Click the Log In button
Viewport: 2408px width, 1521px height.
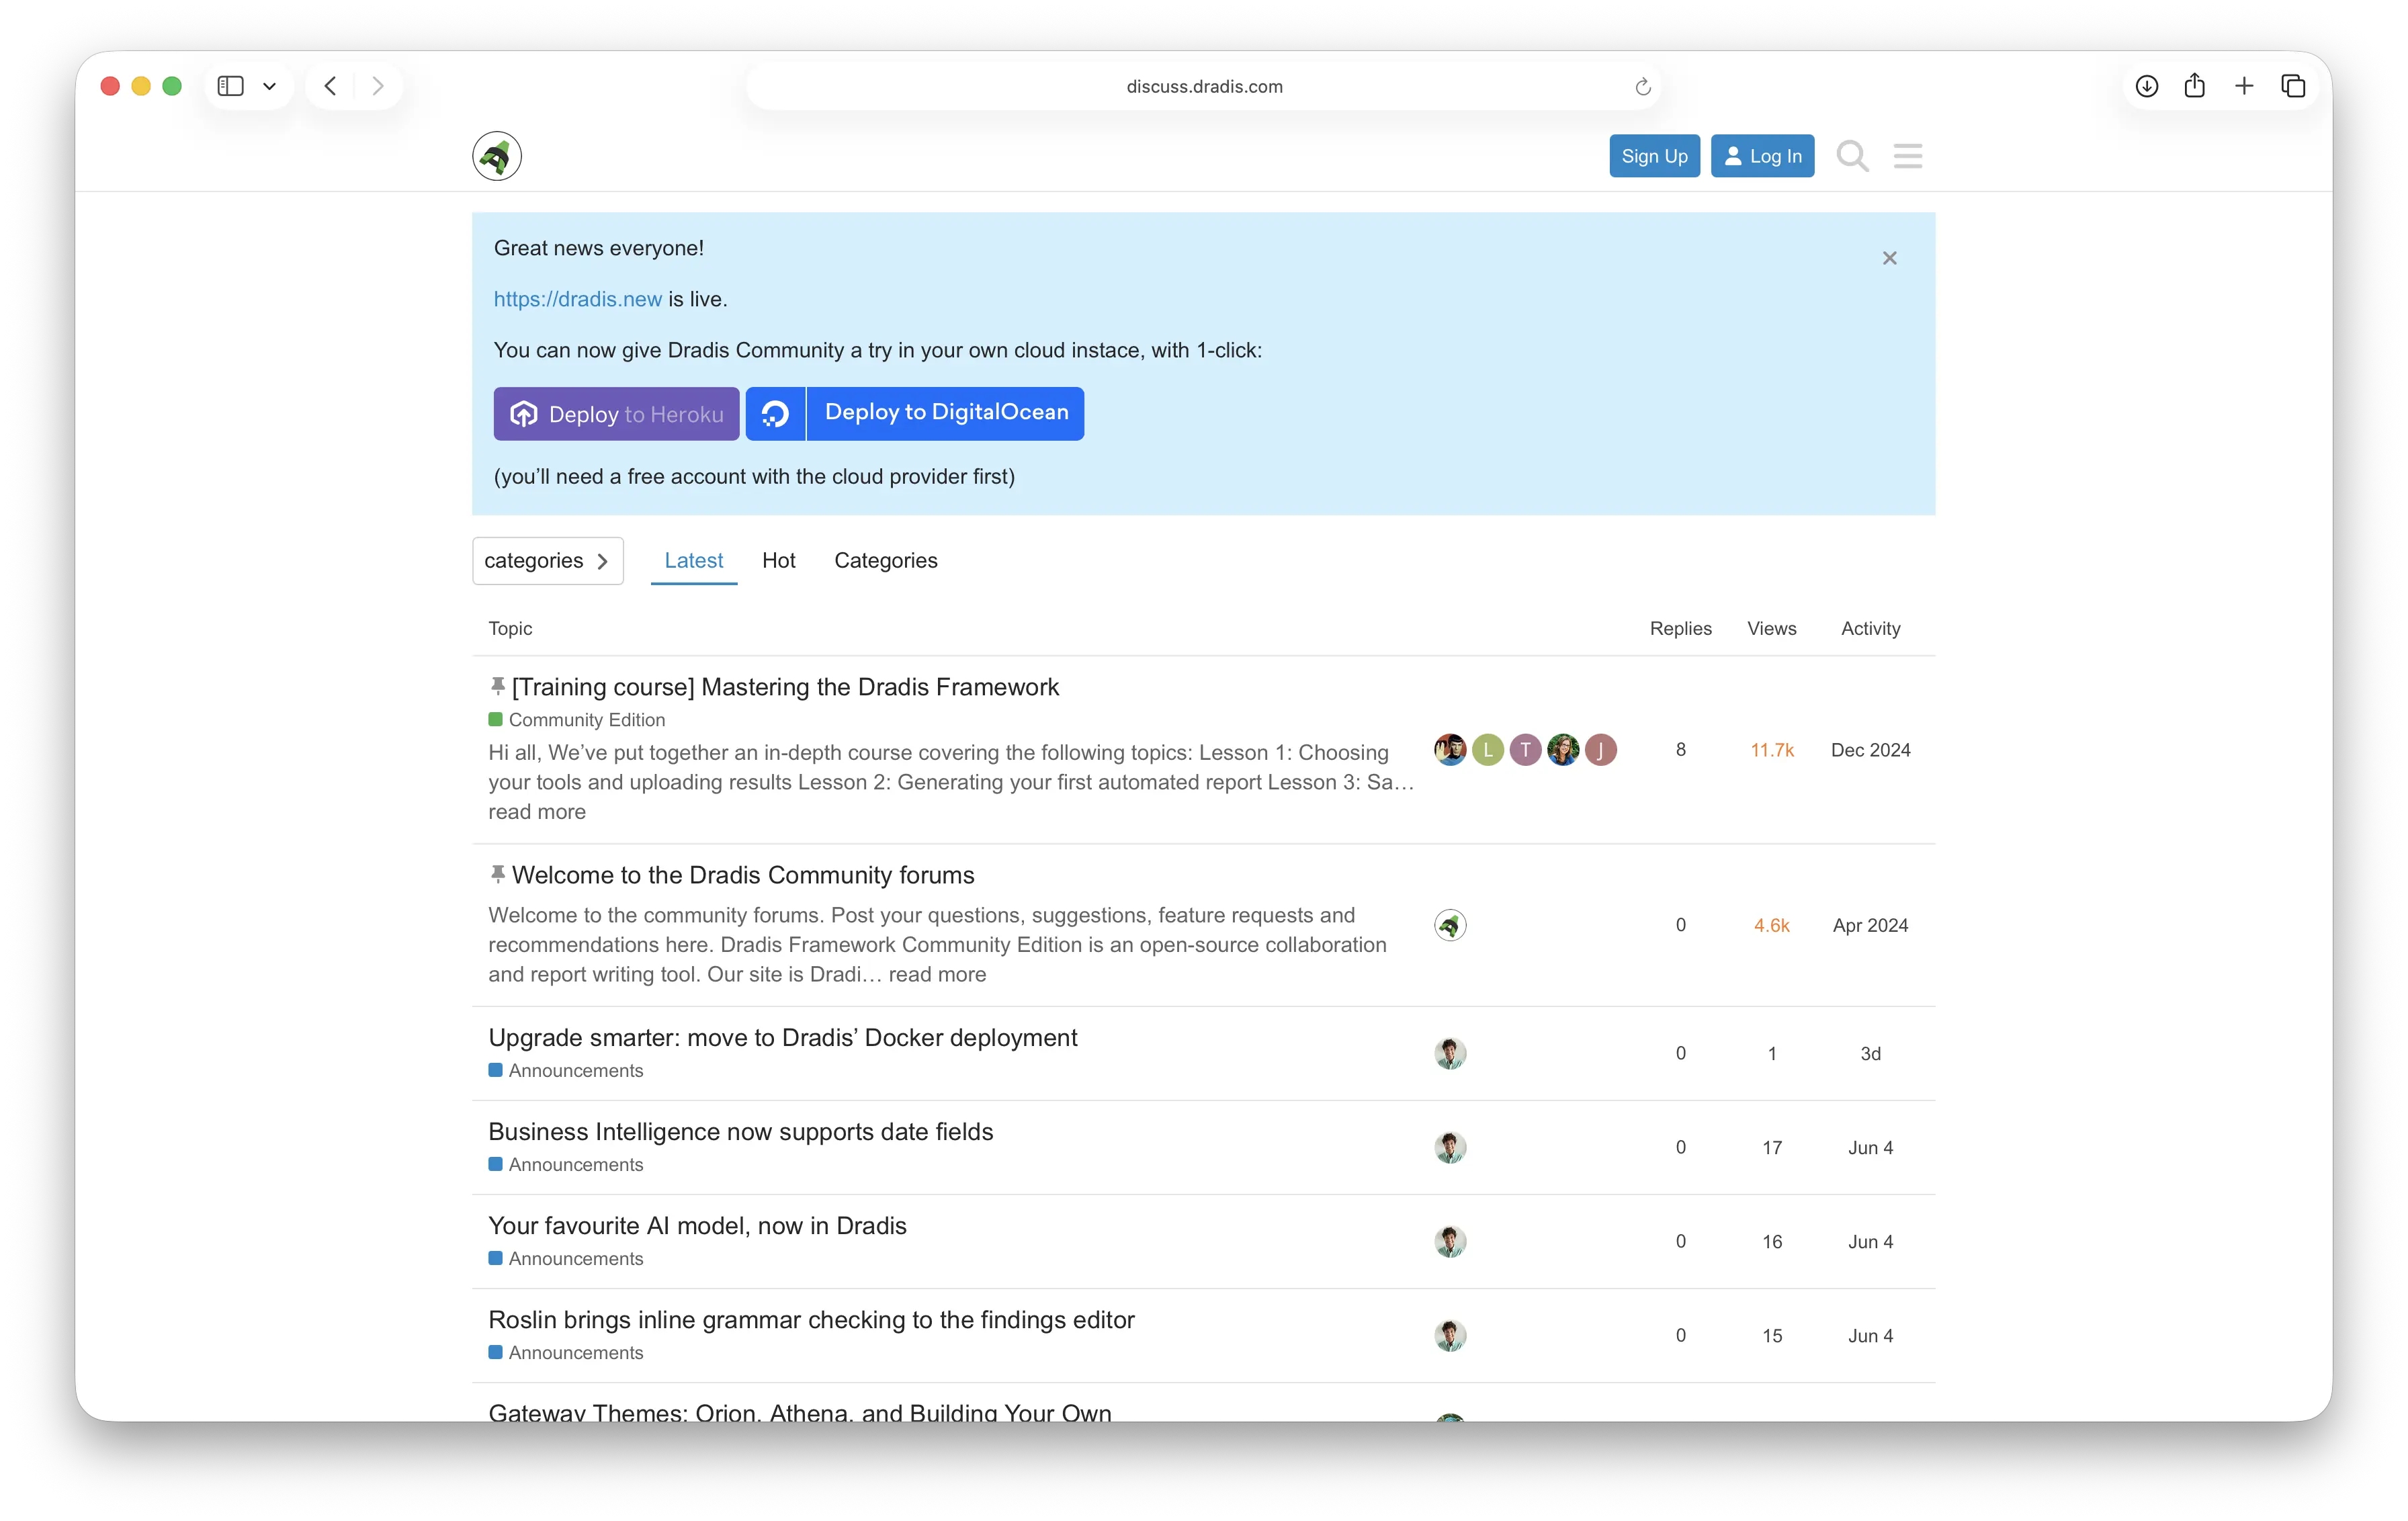pyautogui.click(x=1762, y=156)
